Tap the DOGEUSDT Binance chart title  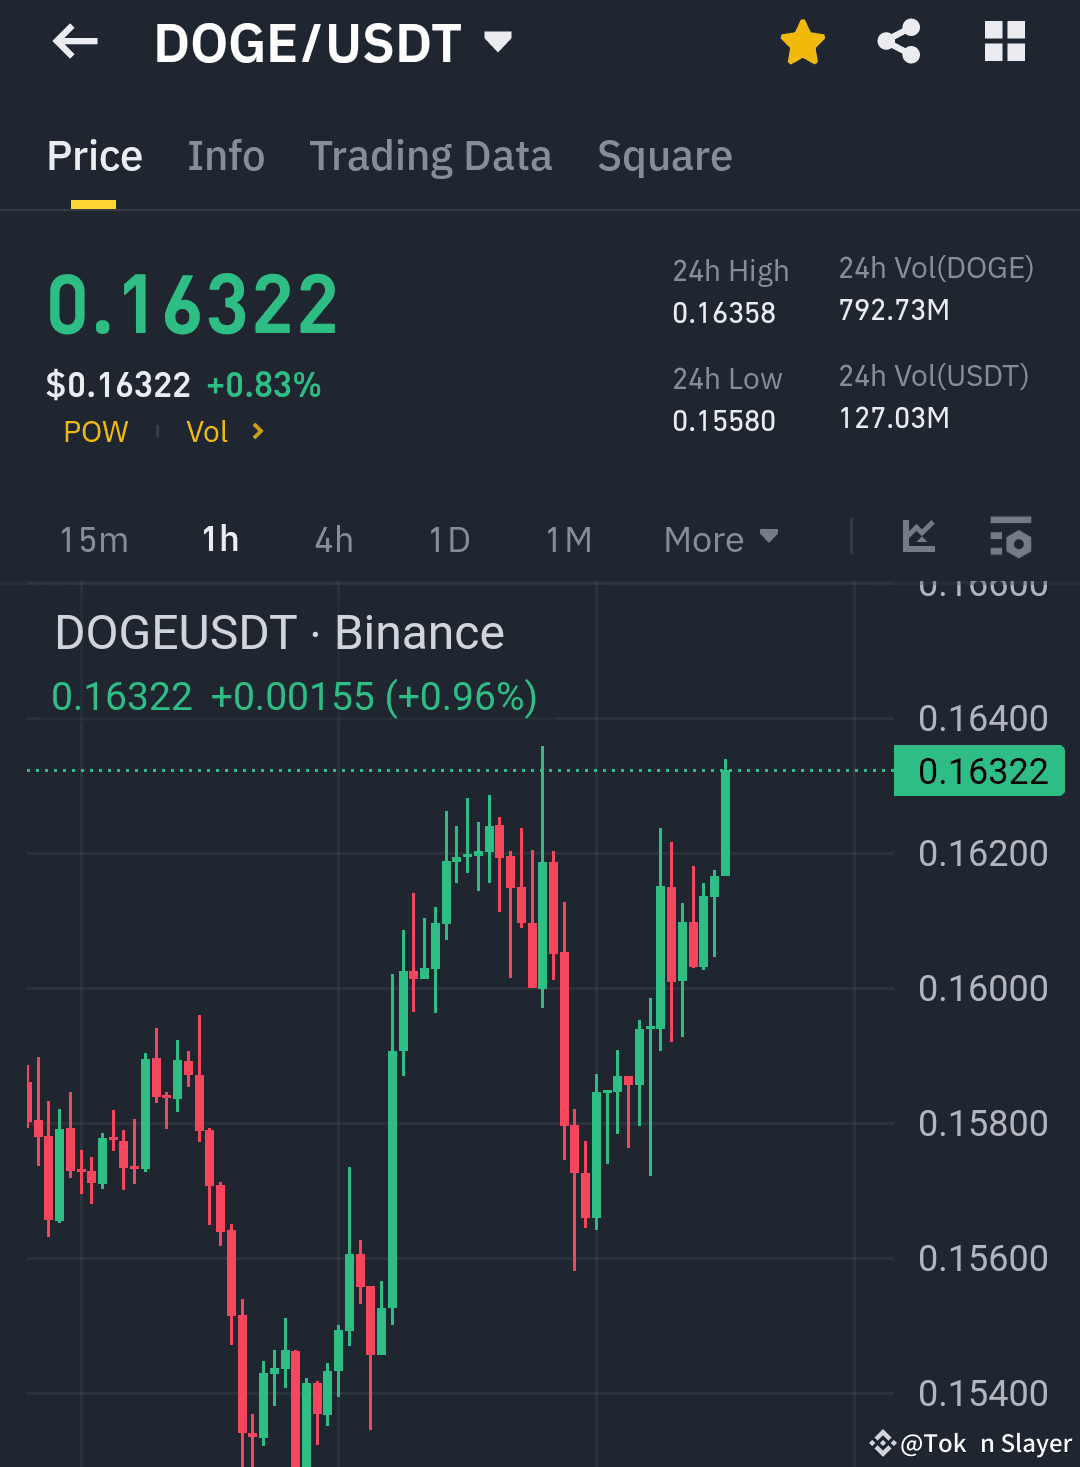[279, 632]
